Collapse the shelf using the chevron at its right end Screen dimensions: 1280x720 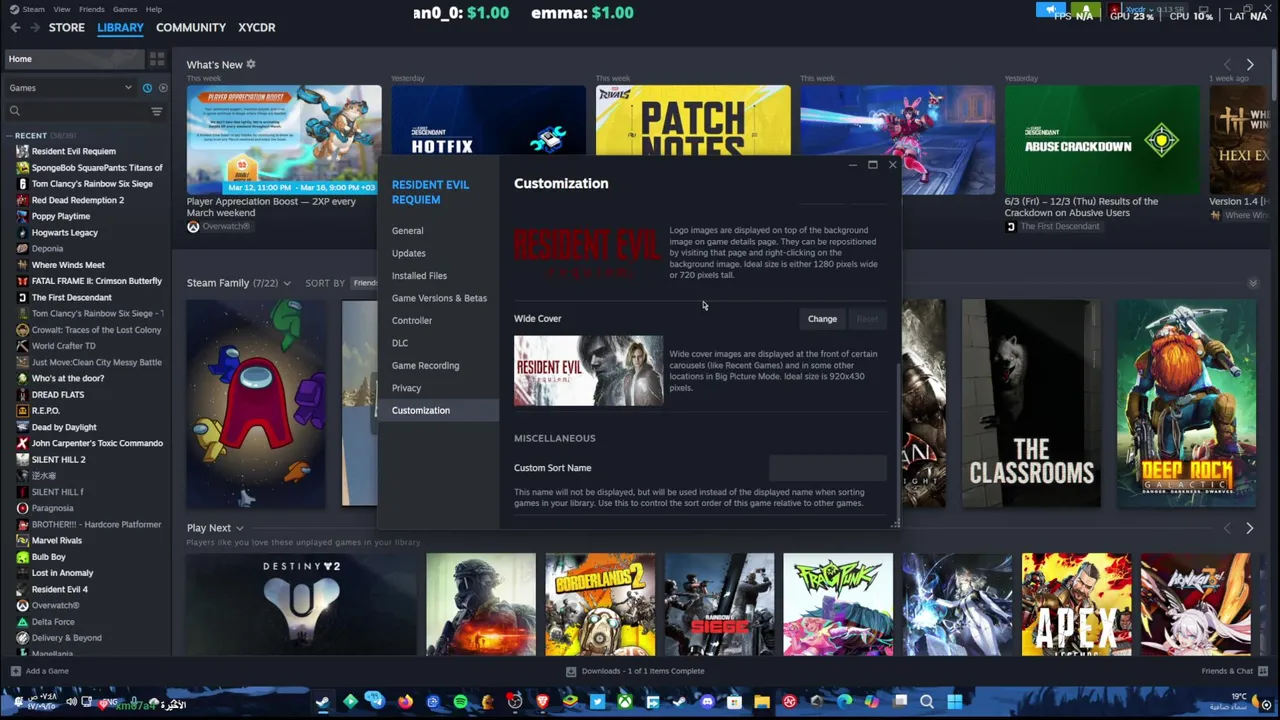point(1253,284)
